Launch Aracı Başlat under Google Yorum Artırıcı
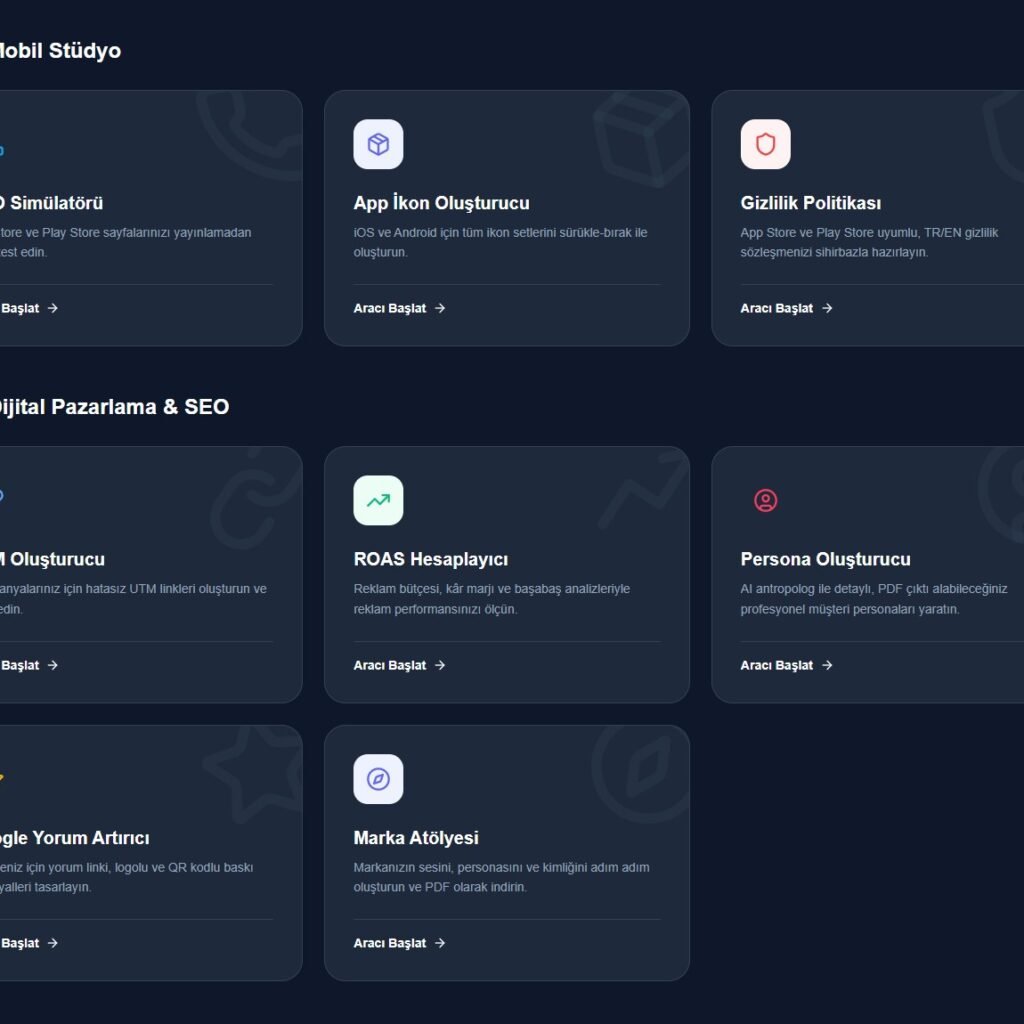Screen dimensions: 1024x1024 (20, 943)
